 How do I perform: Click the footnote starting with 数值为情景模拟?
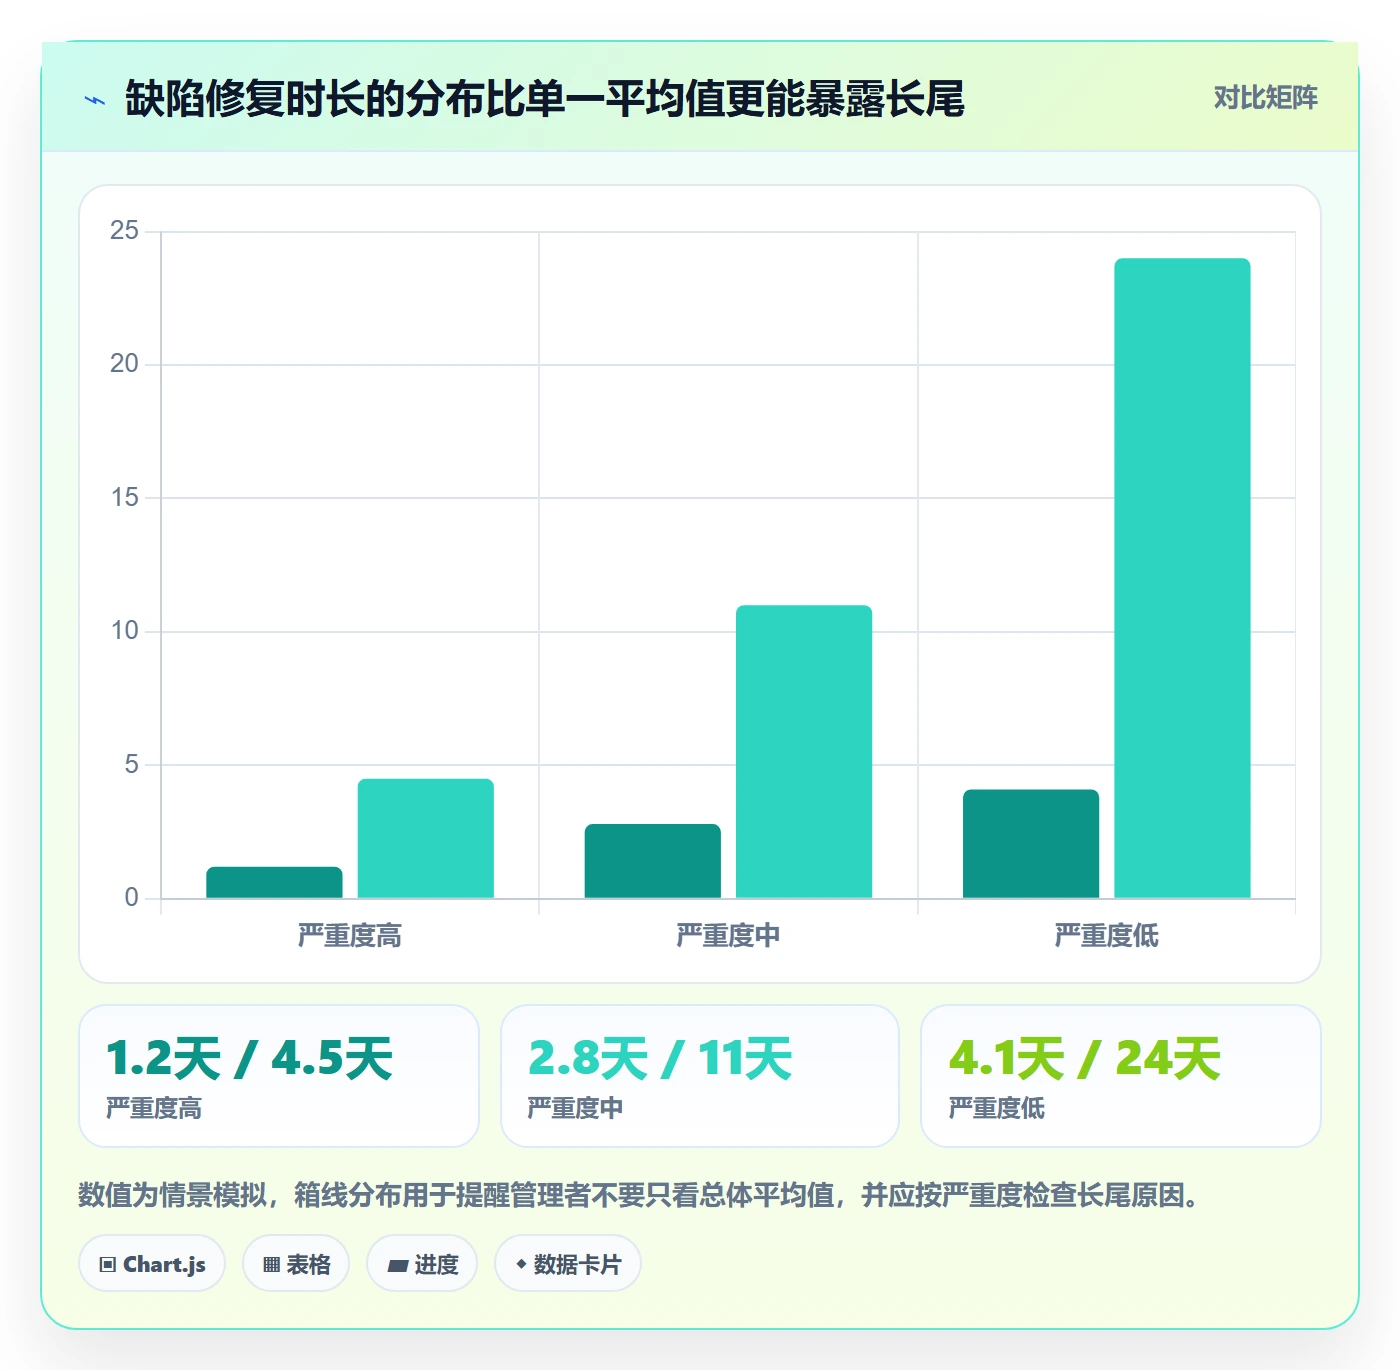coord(639,1195)
